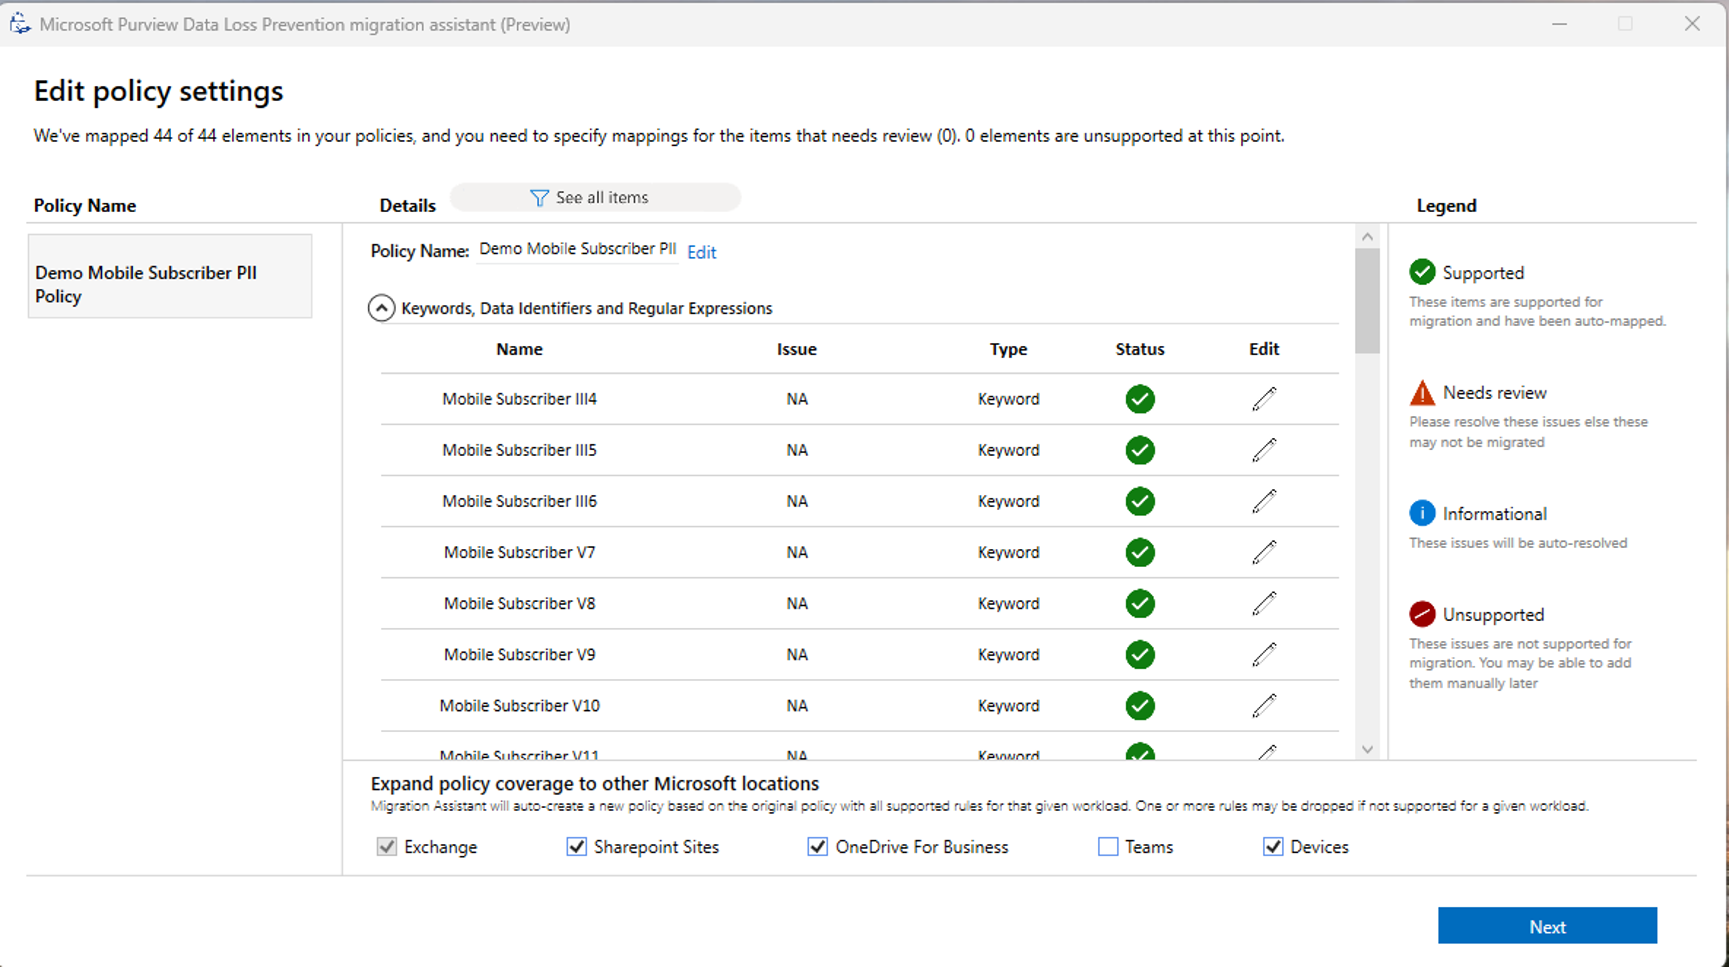This screenshot has width=1729, height=967.
Task: Click the migration assistant icon in the title bar
Action: (x=20, y=23)
